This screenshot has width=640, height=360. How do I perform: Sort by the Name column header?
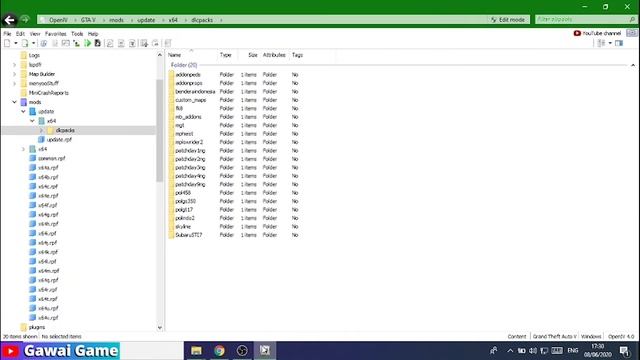click(x=174, y=55)
